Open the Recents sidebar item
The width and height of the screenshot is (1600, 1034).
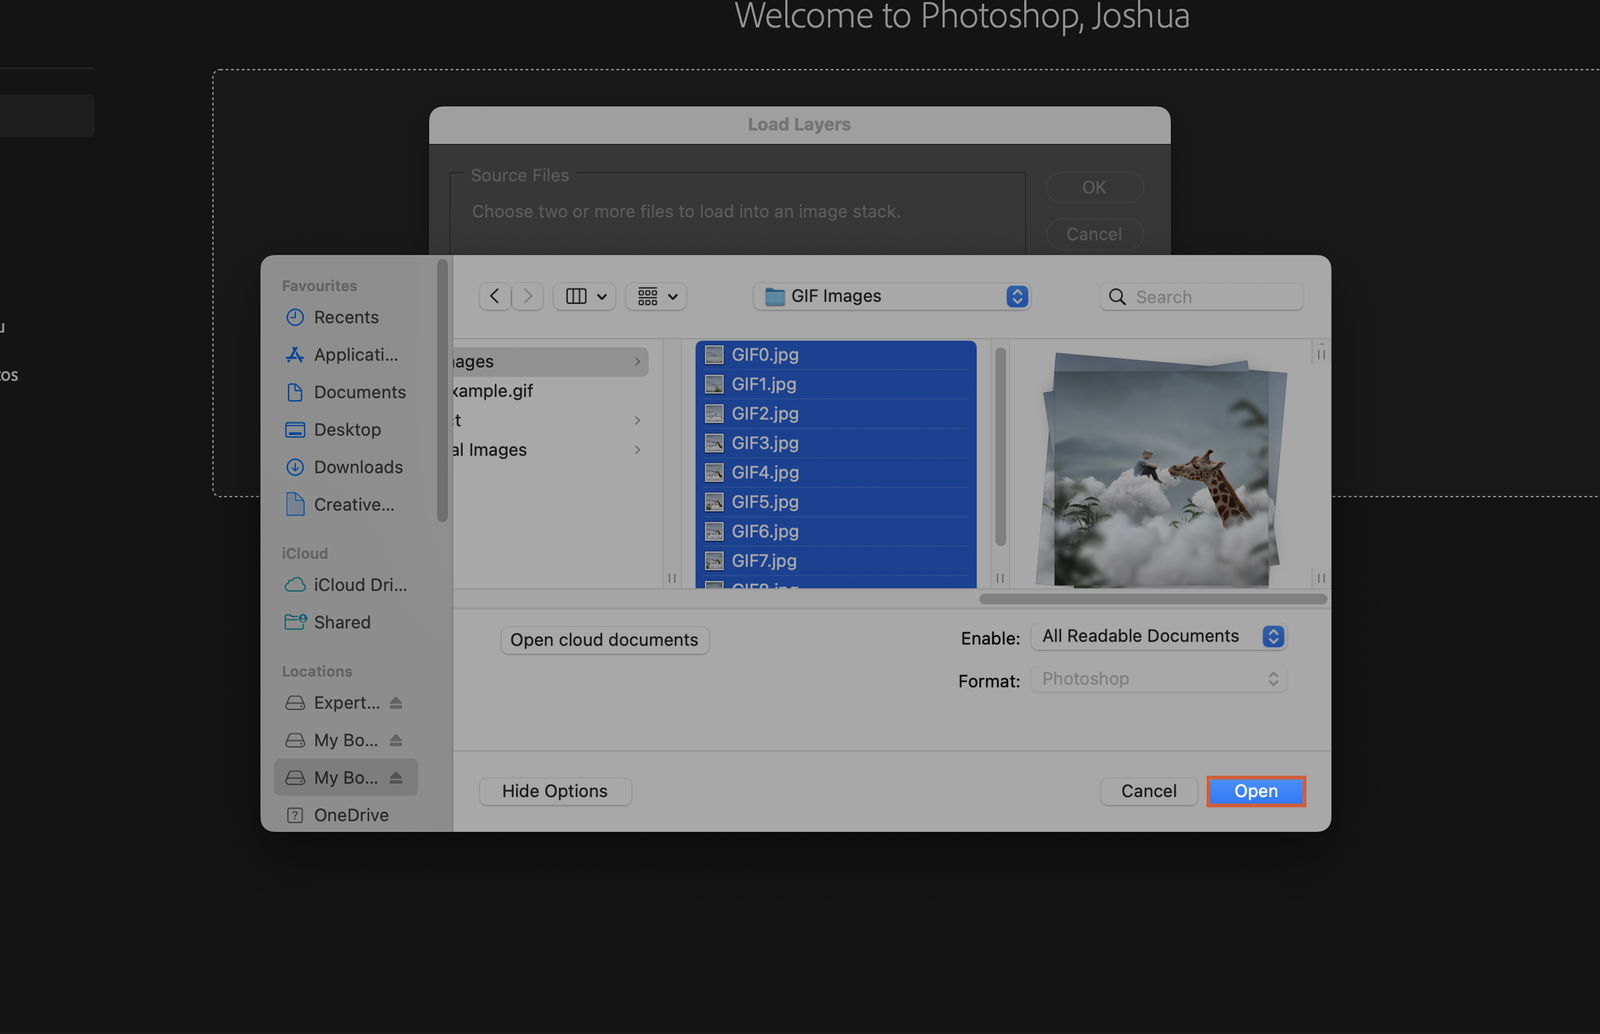coord(345,317)
